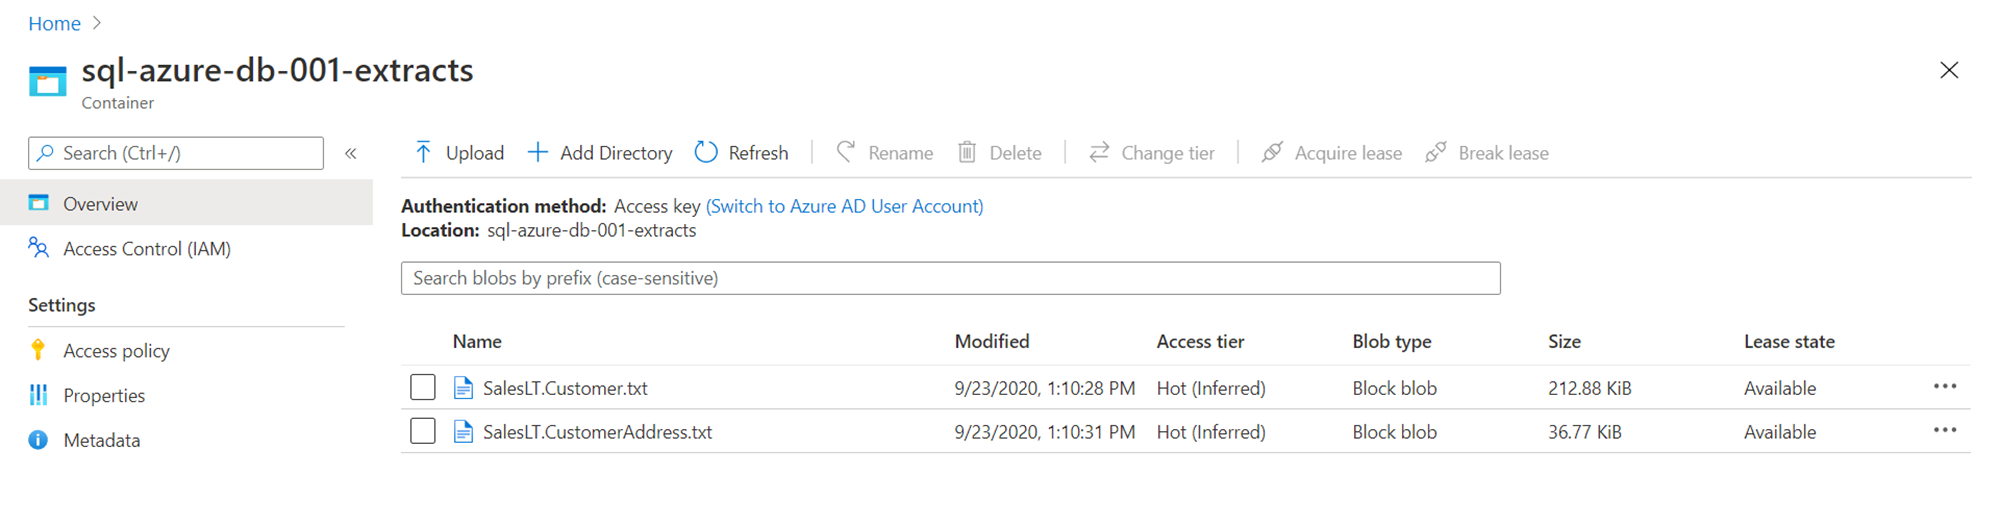Open more options for SalesLT.Customer.txt

[x=1944, y=387]
